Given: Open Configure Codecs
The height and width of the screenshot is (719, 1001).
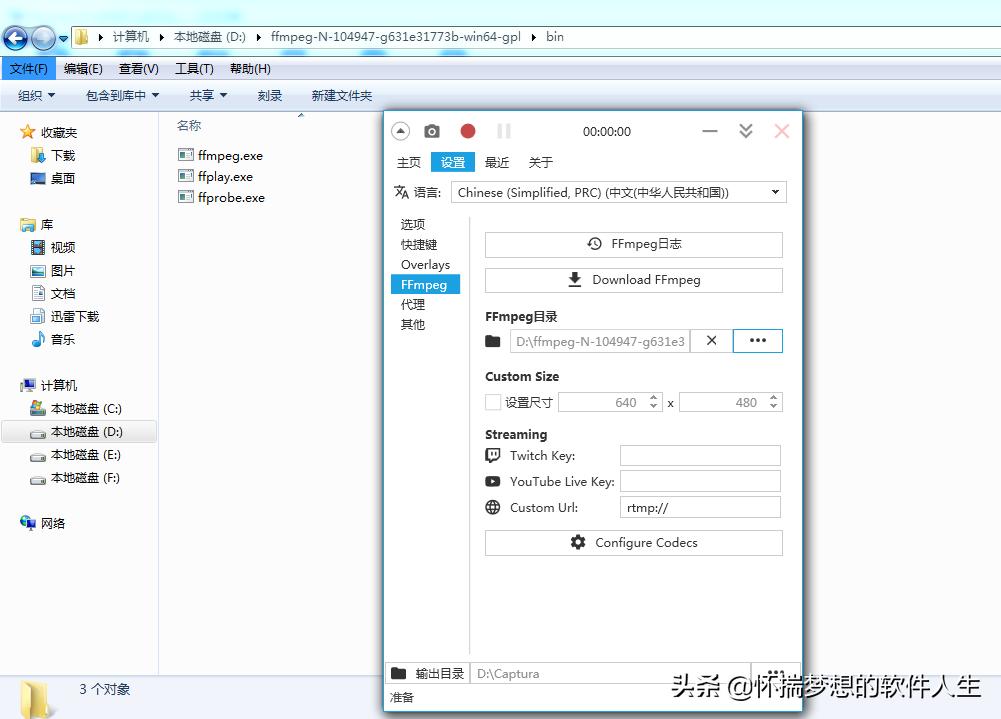Looking at the screenshot, I should point(634,543).
